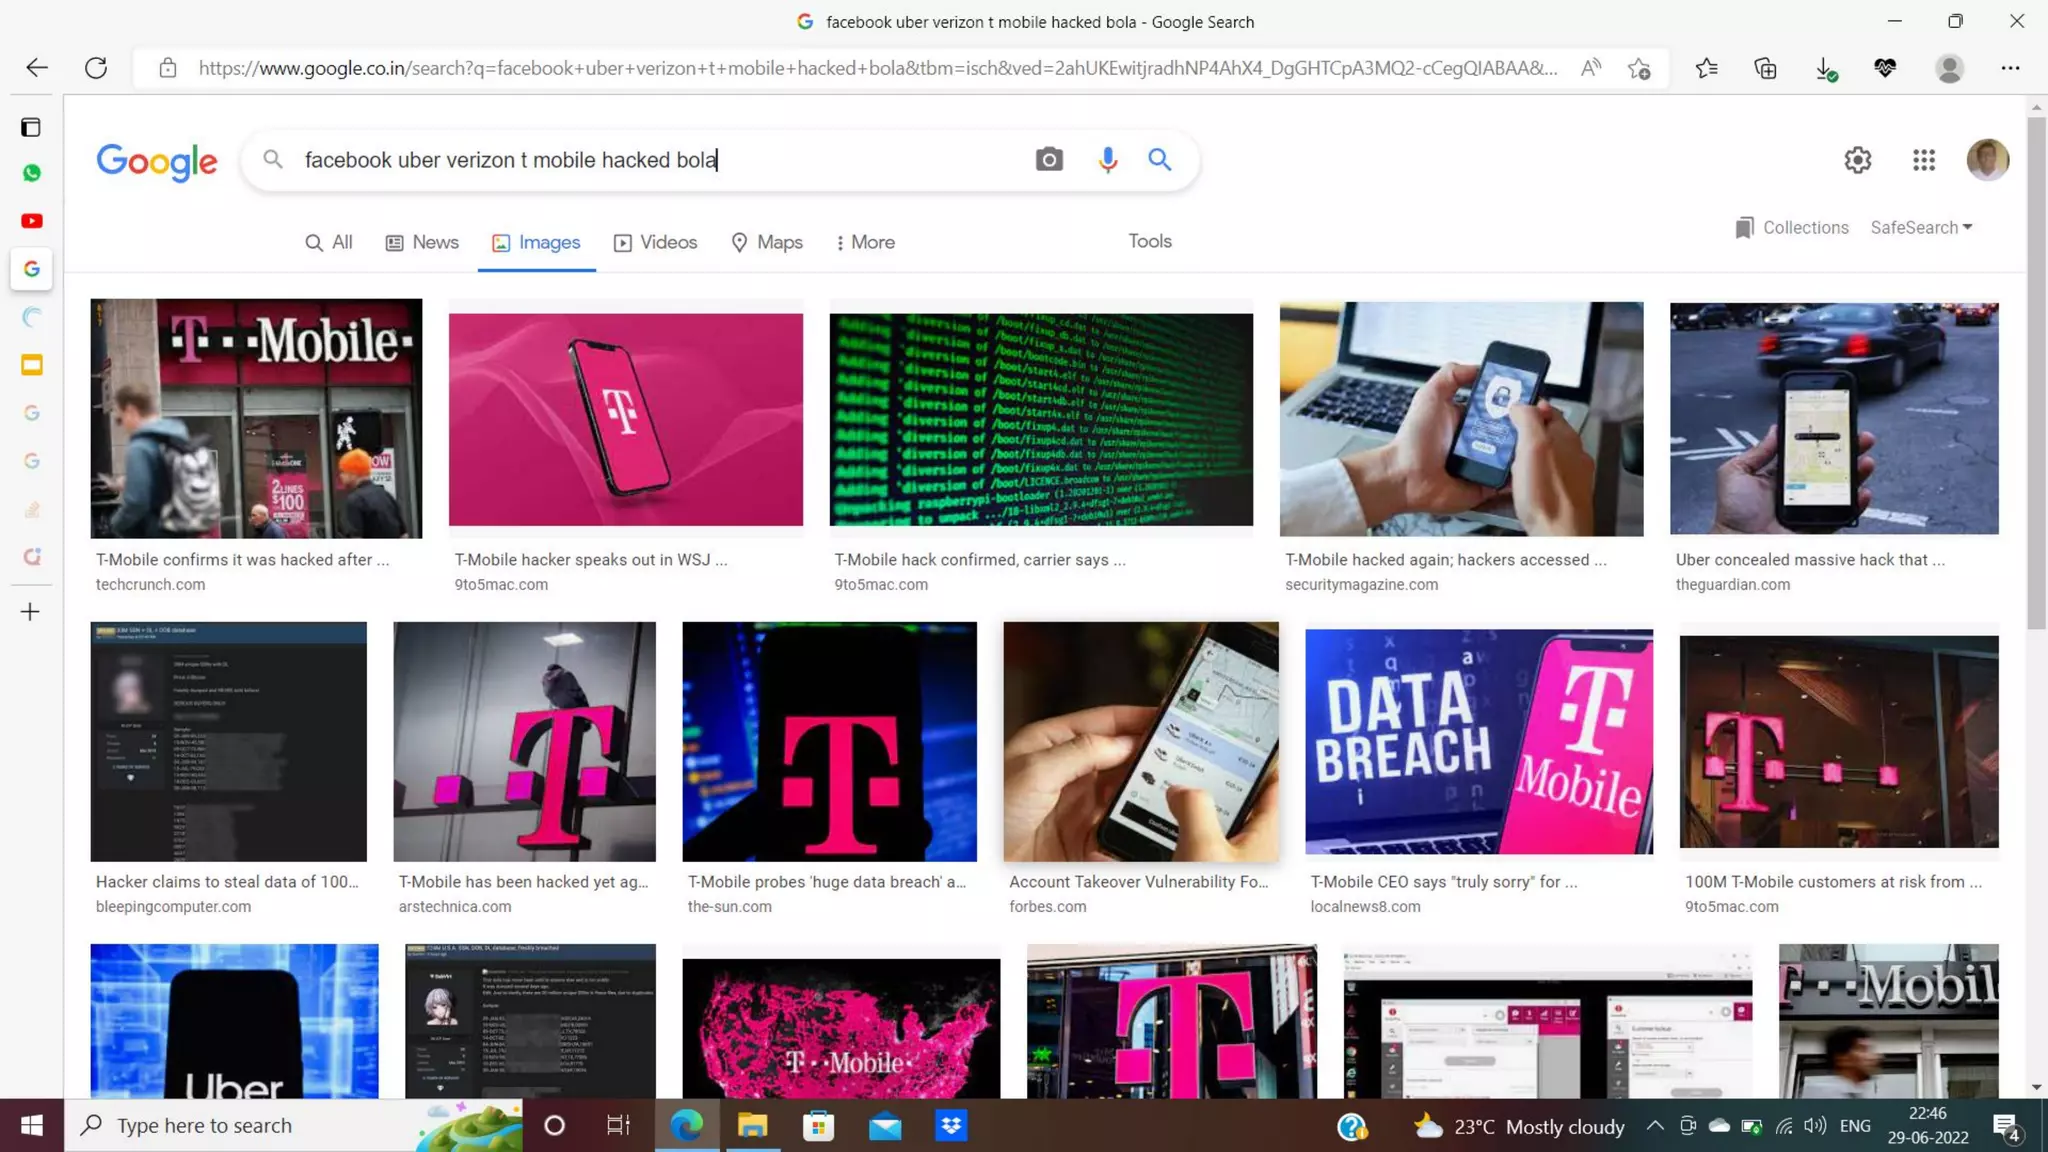Screen dimensions: 2048x1152
Task: Switch to the News tab
Action: click(422, 243)
